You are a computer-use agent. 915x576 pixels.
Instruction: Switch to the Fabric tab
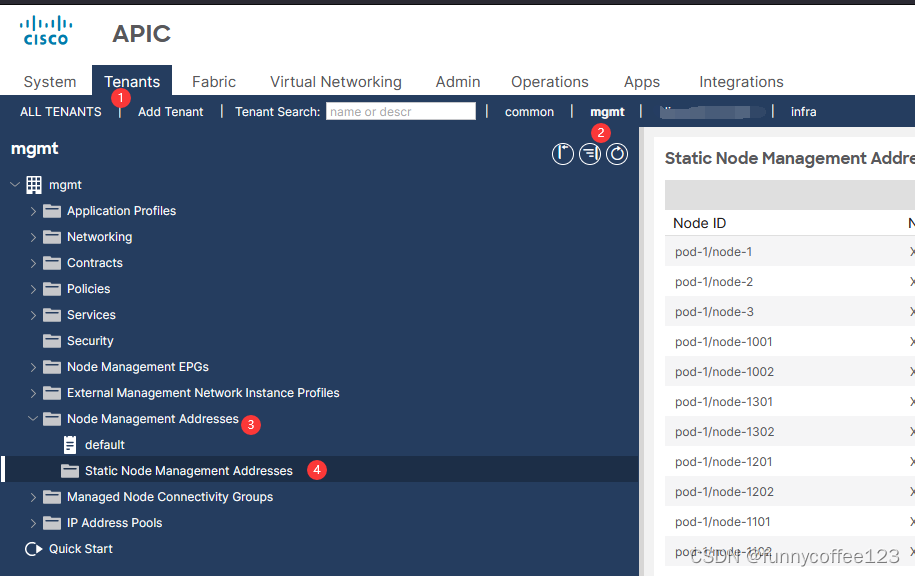pyautogui.click(x=214, y=82)
